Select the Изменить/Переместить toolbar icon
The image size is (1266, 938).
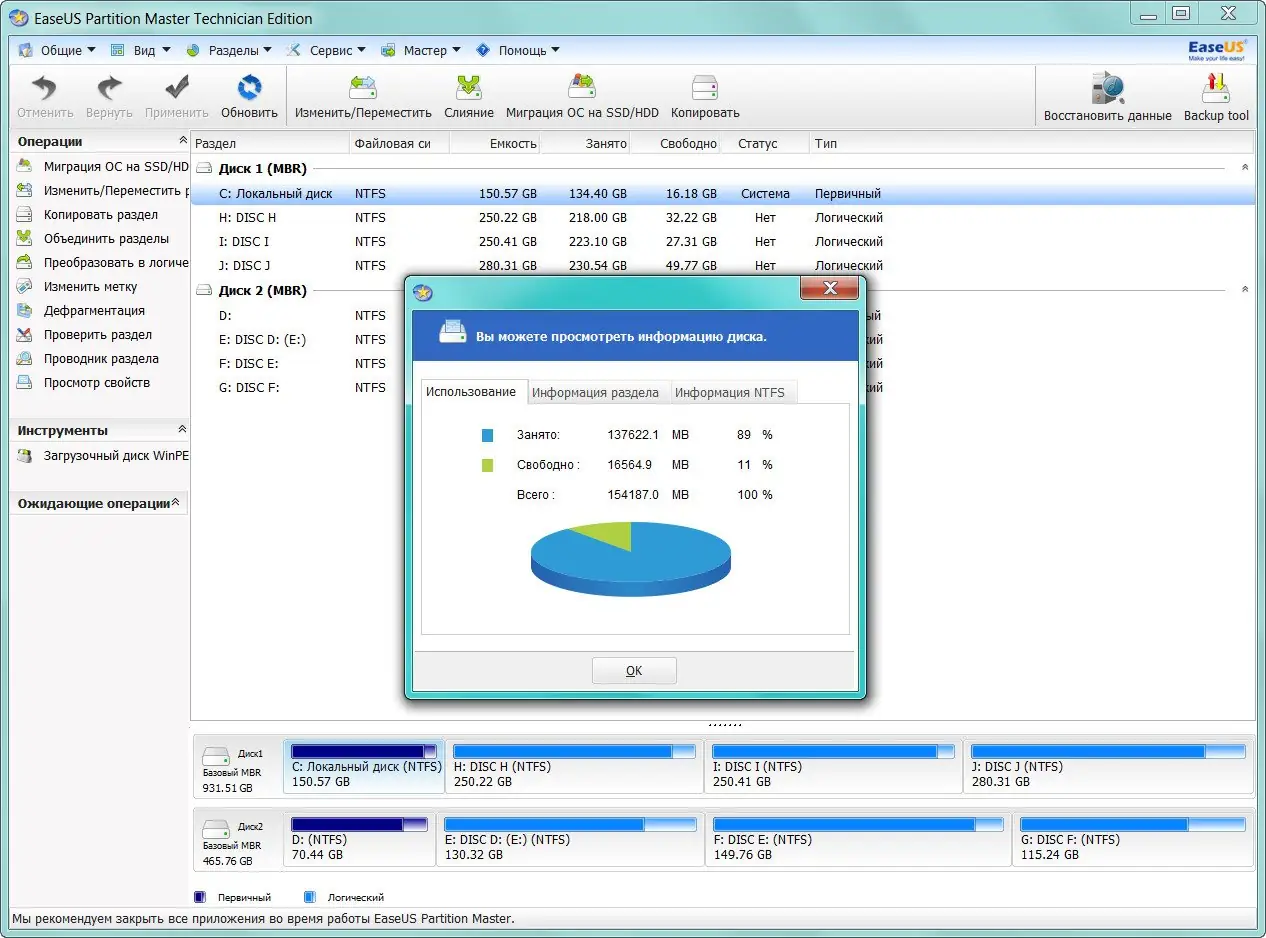coord(362,89)
